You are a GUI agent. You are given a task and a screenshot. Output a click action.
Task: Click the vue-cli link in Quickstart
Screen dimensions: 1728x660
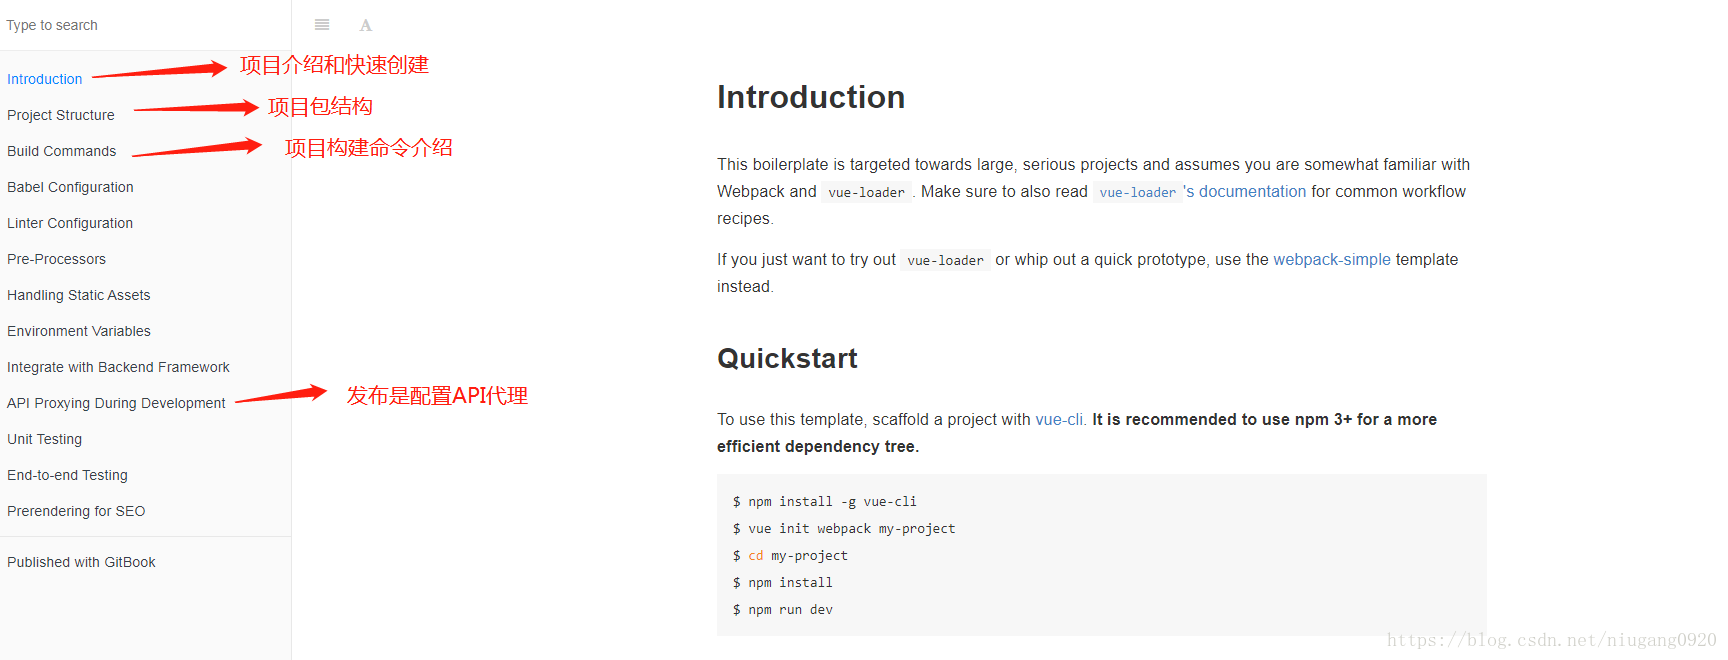pos(1059,419)
